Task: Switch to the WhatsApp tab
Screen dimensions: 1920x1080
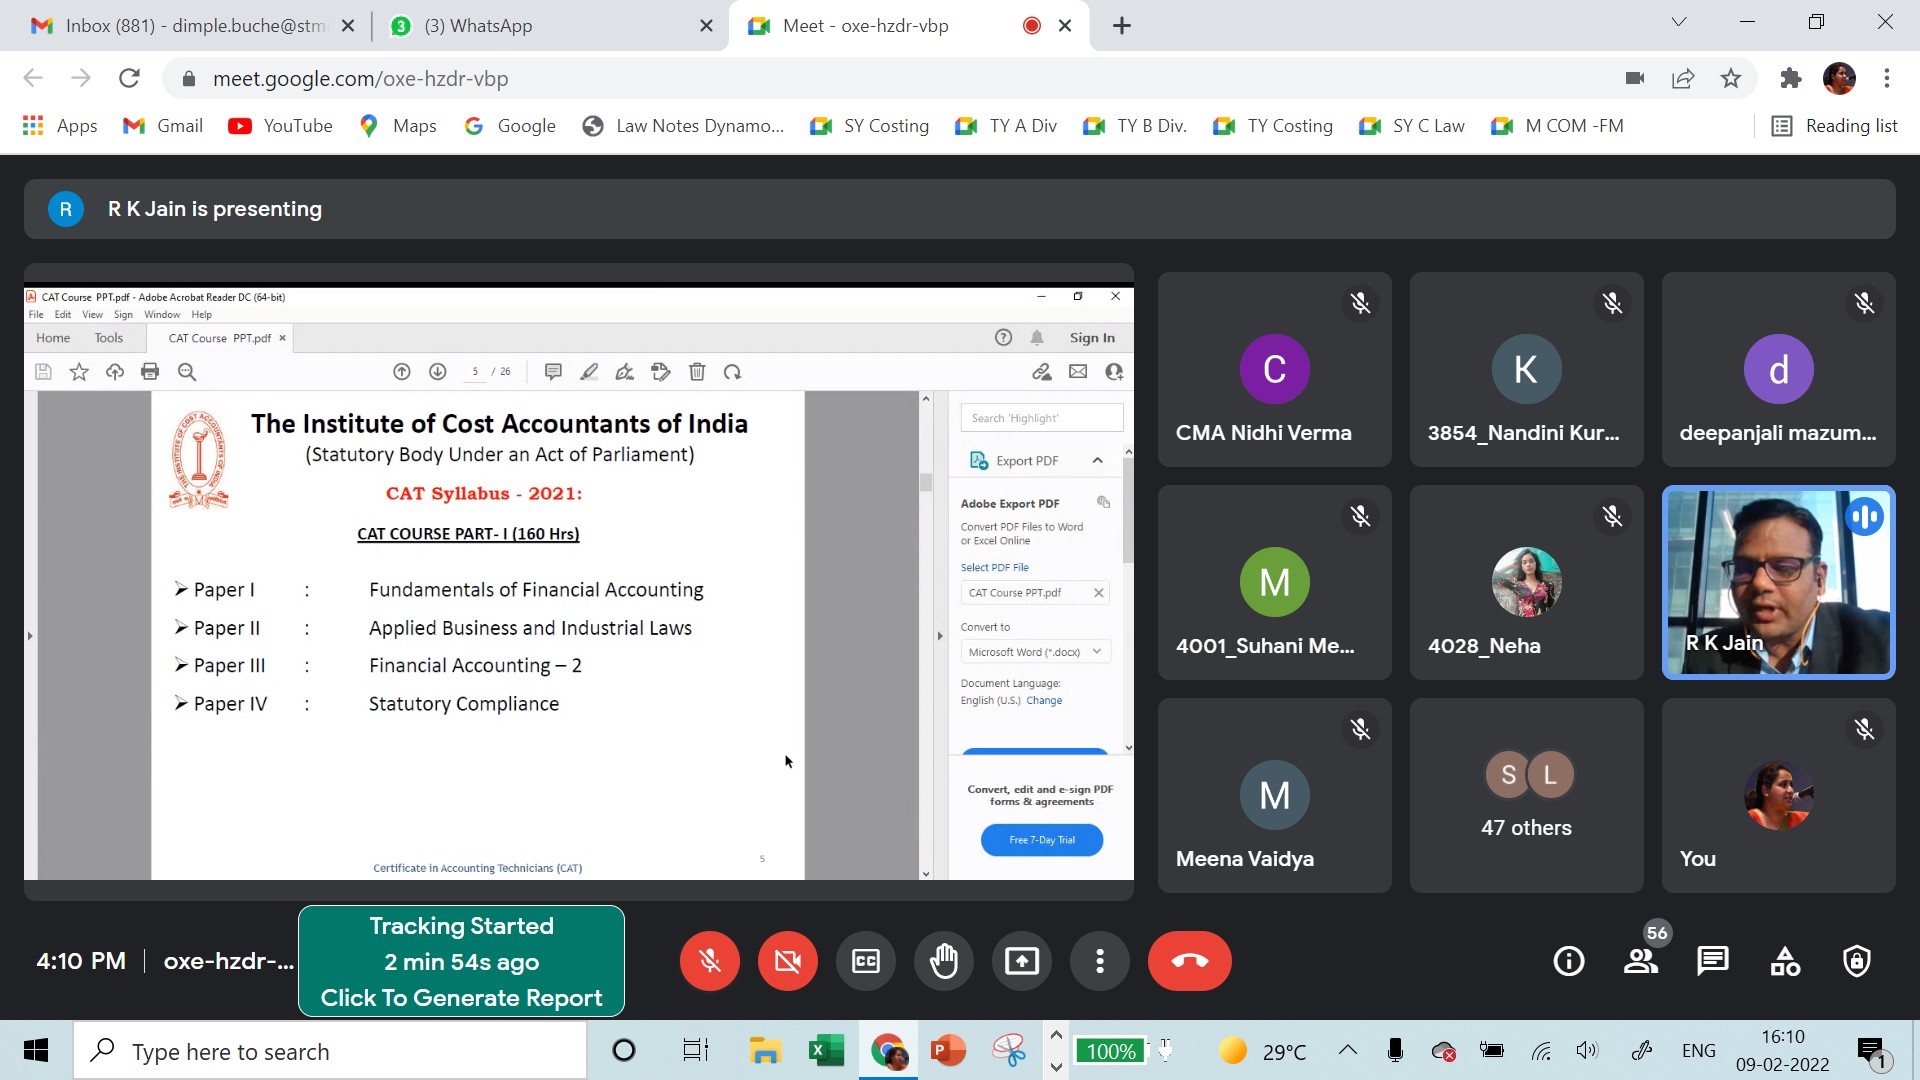Action: click(478, 26)
